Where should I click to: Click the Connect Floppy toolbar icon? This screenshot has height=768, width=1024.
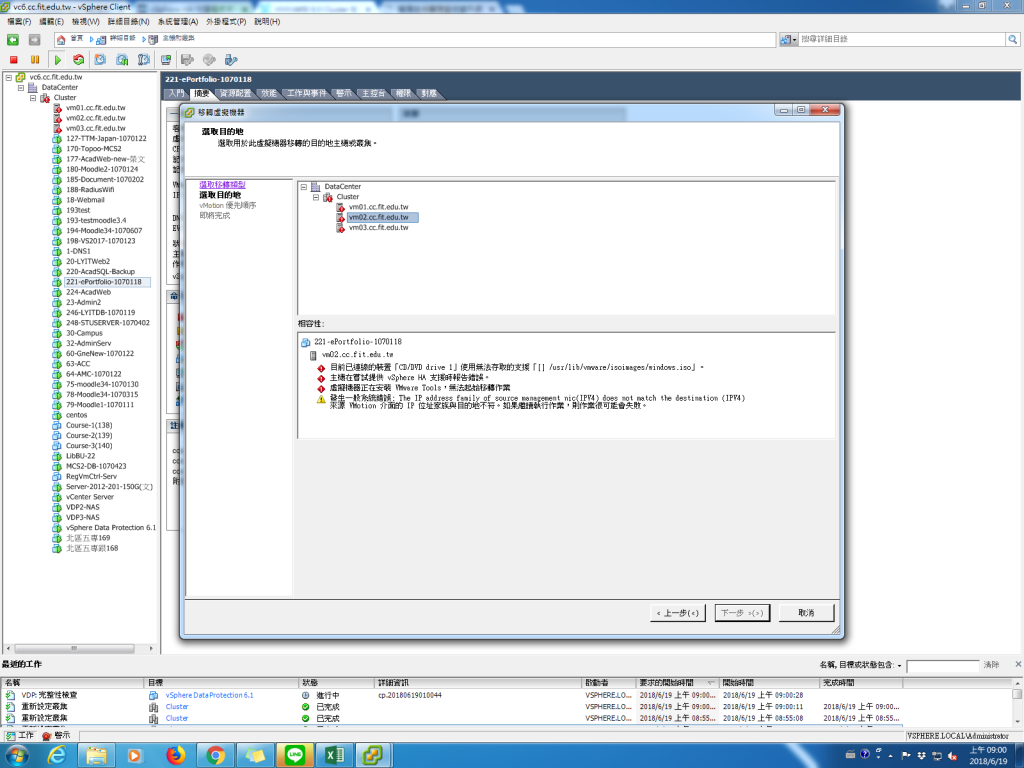coord(187,60)
